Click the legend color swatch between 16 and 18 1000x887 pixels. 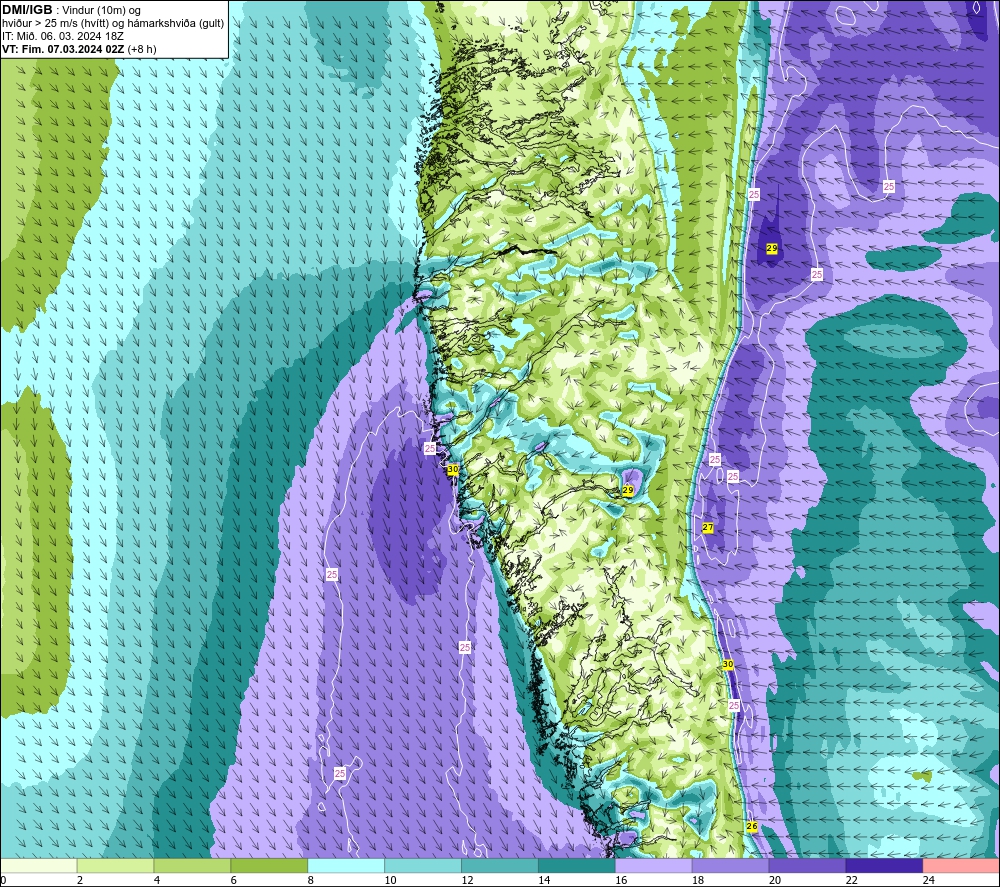[654, 865]
